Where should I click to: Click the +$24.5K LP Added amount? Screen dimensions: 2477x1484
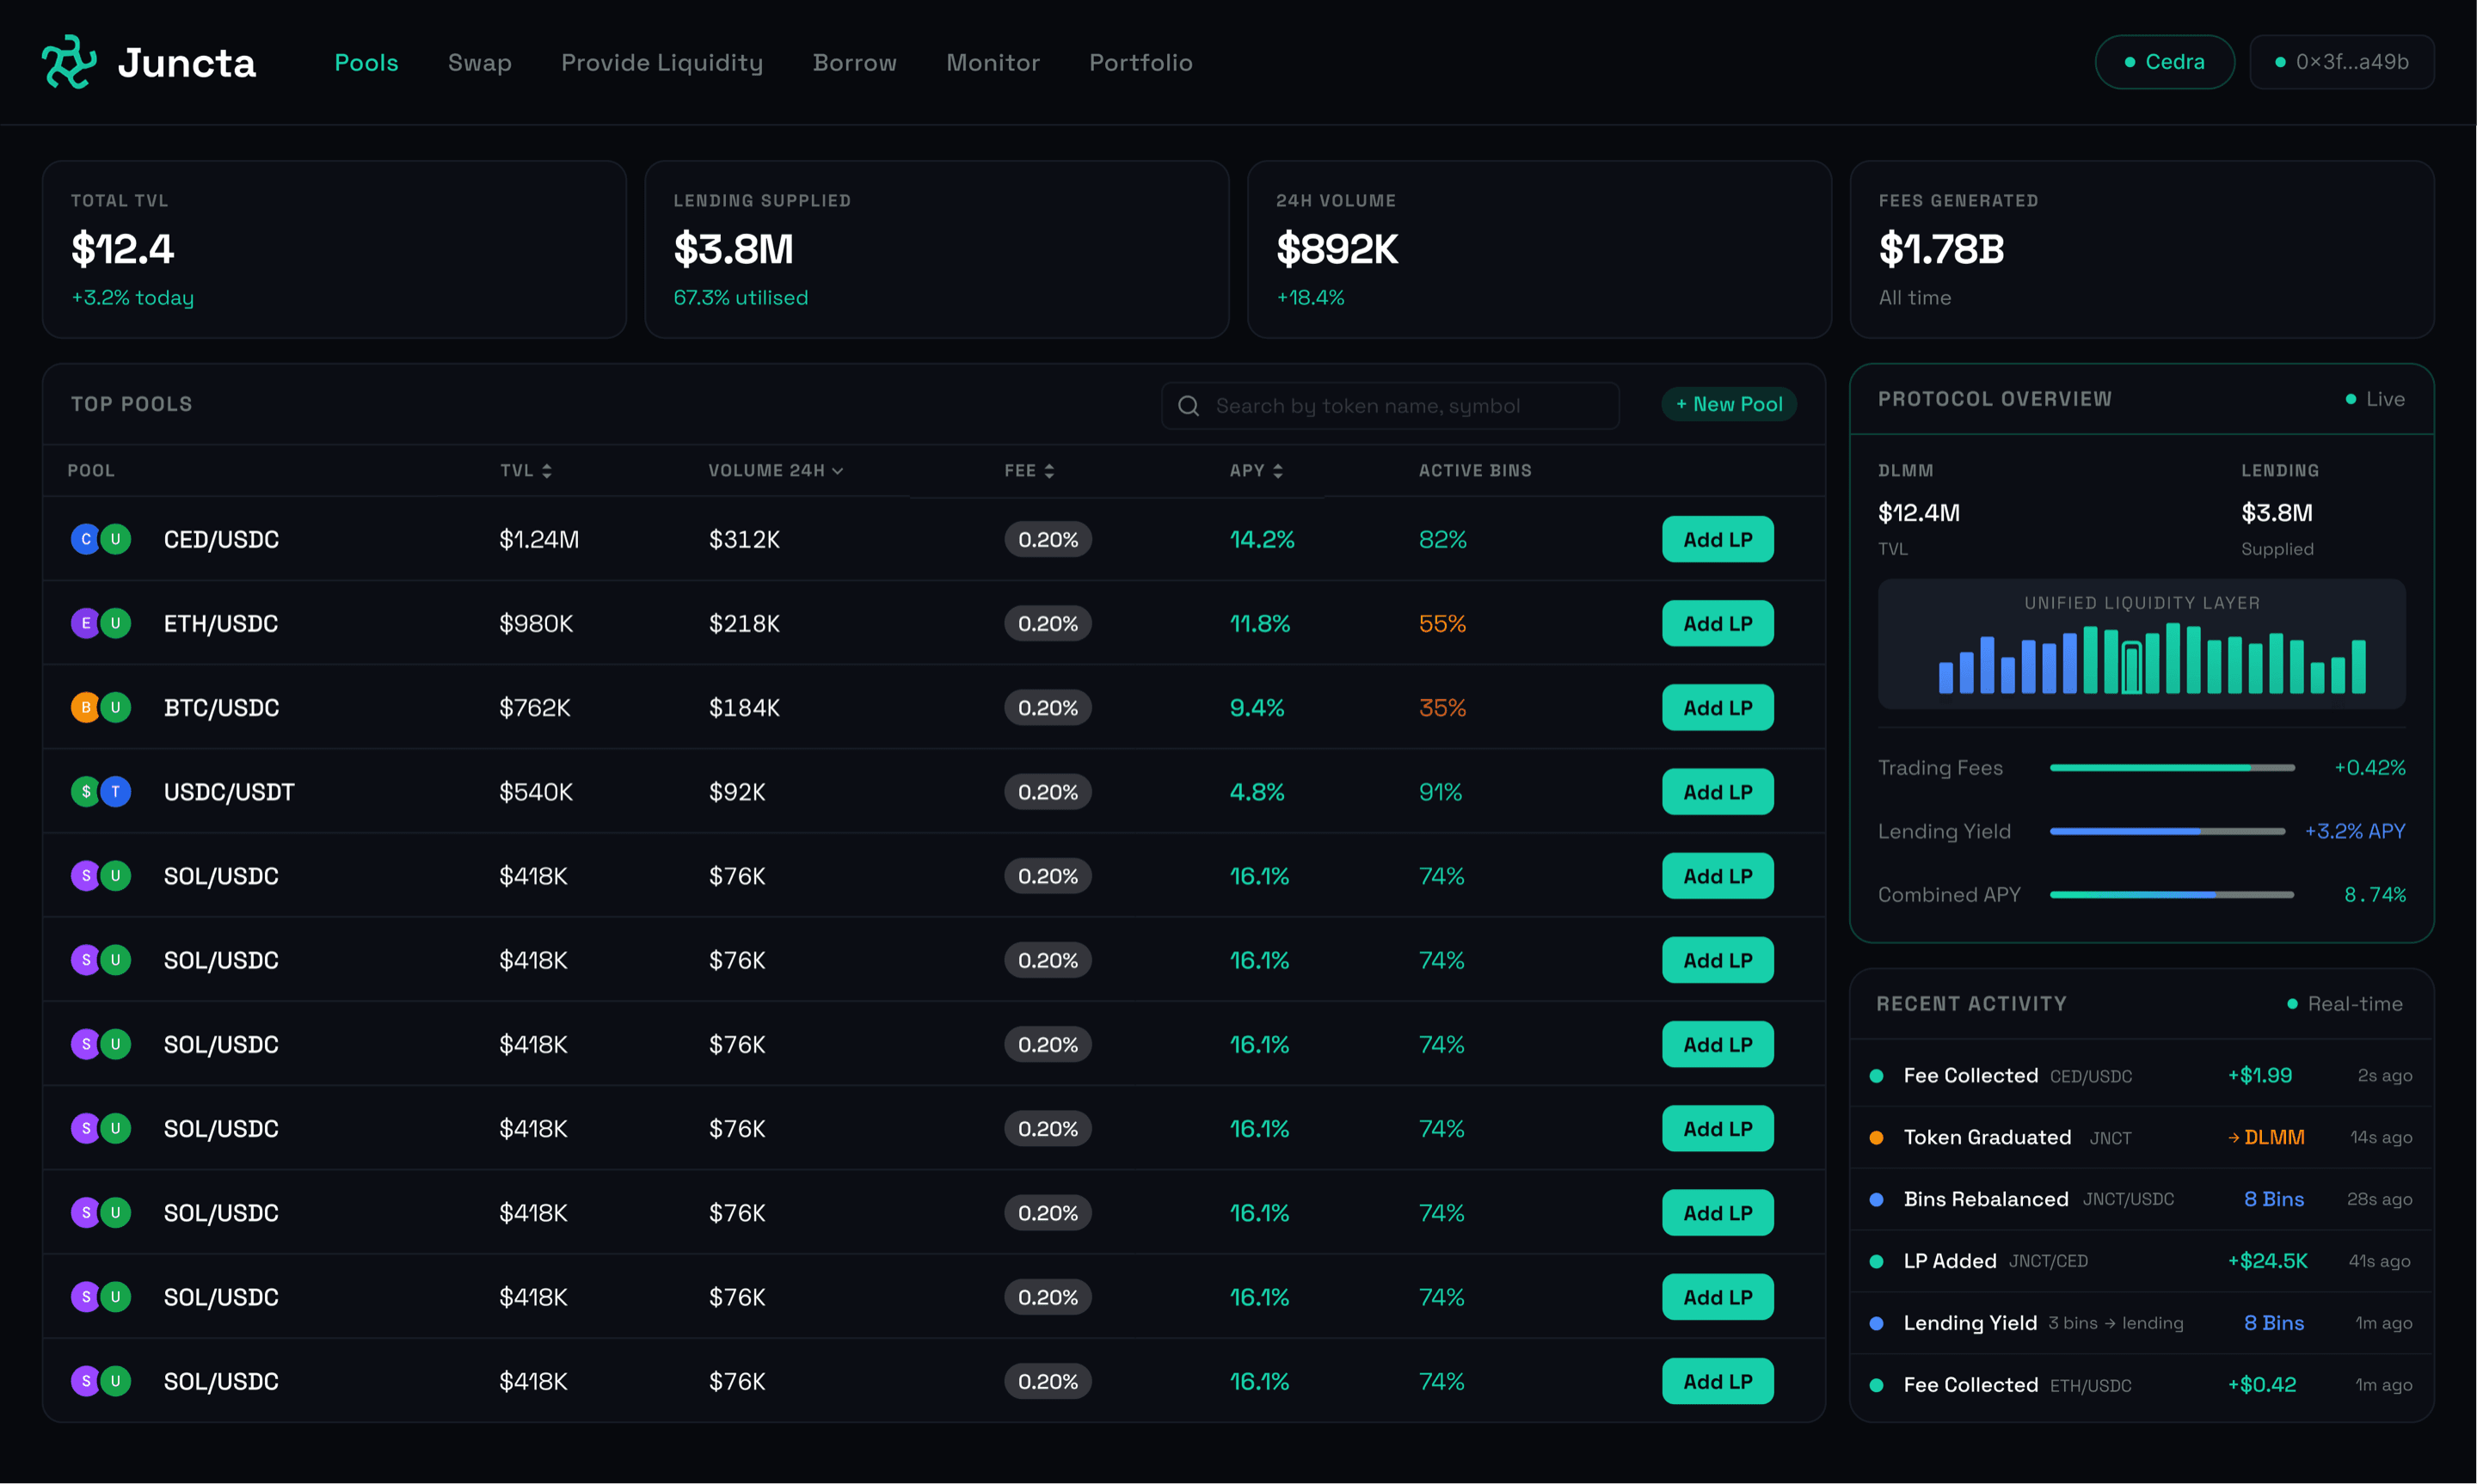(x=2267, y=1262)
